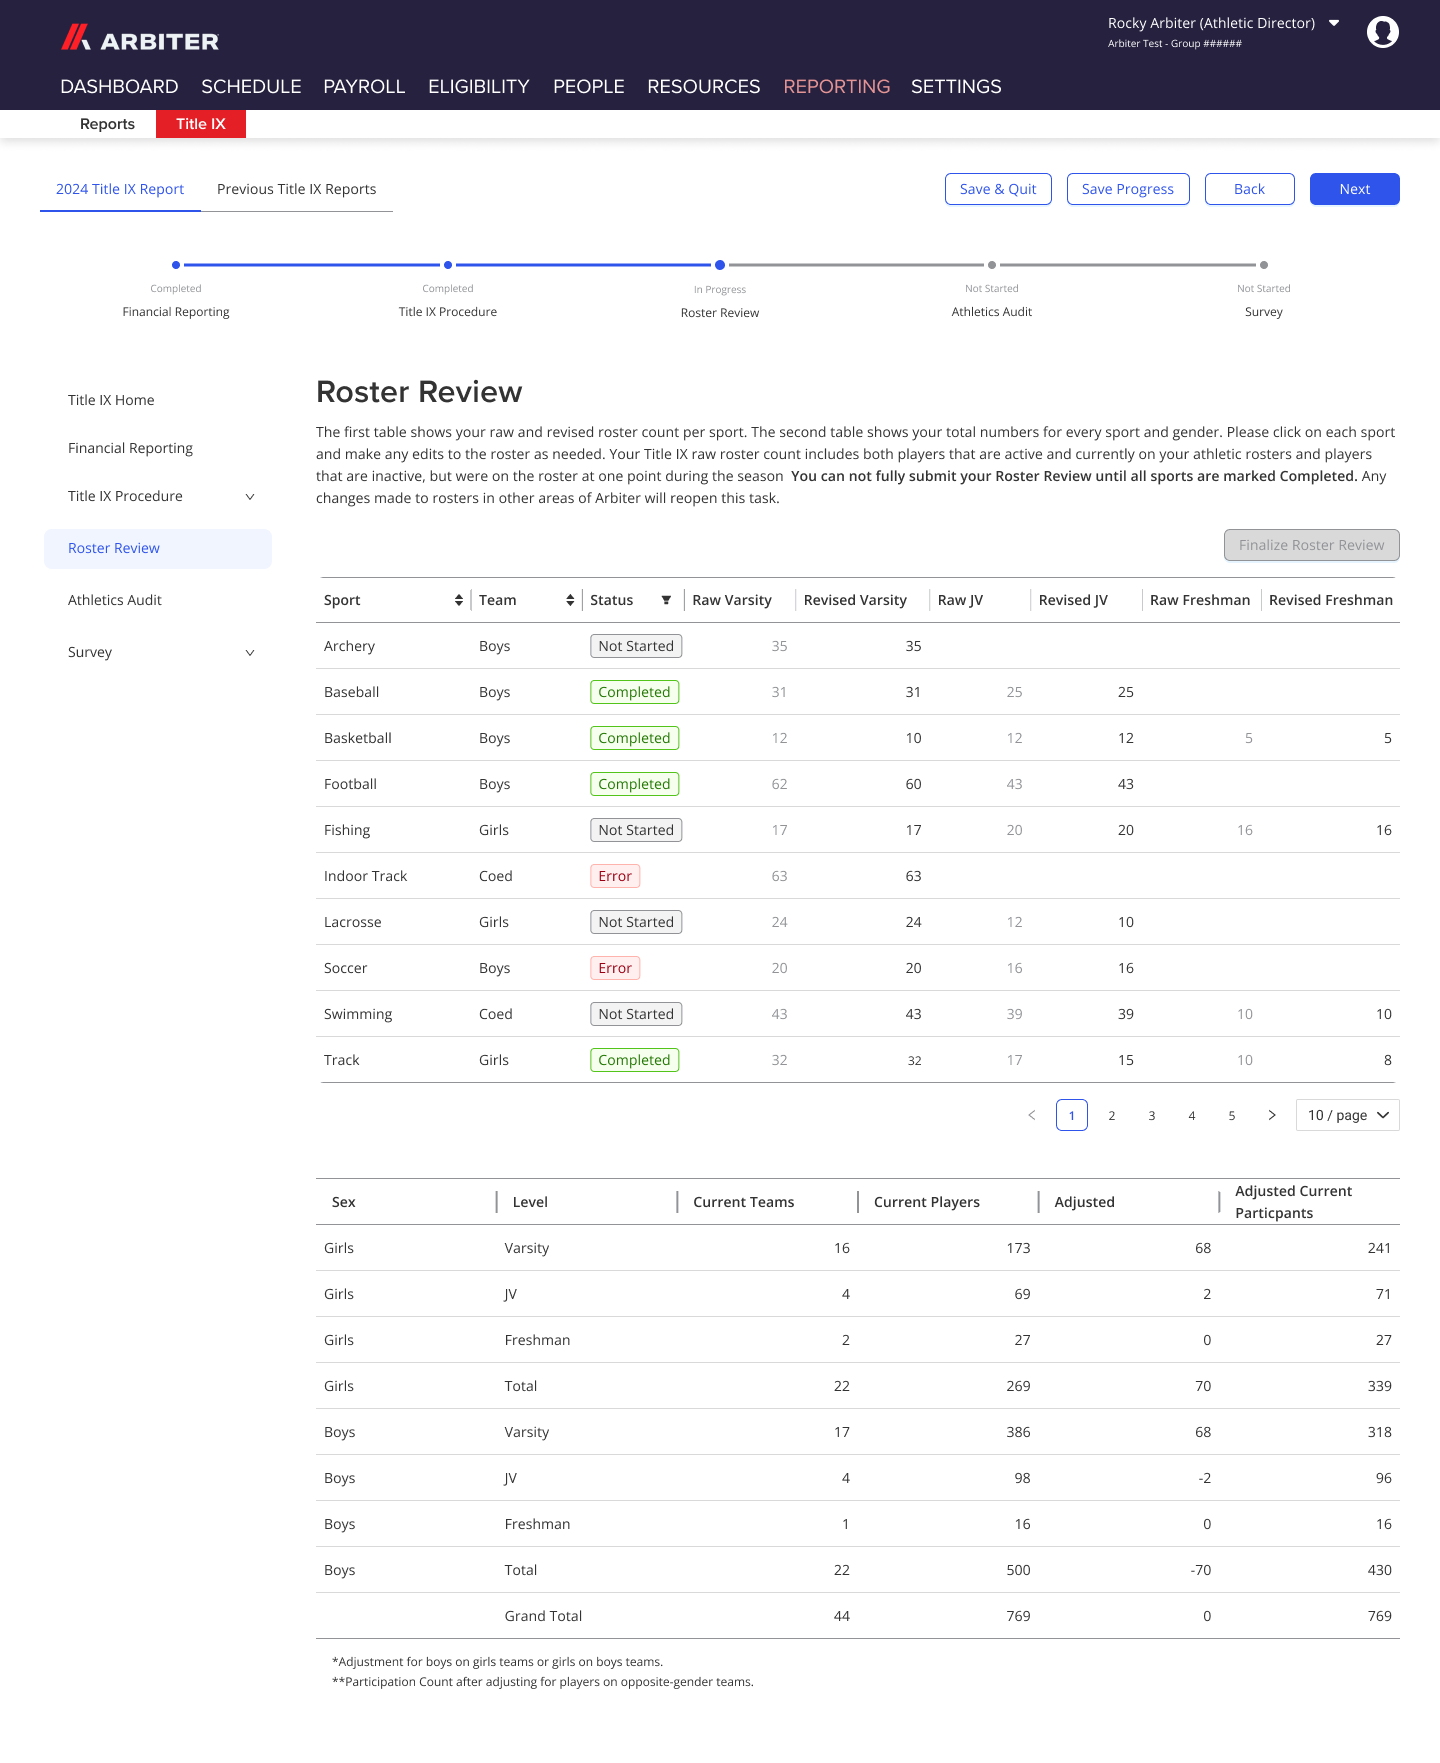Viewport: 1440px width, 1763px height.
Task: Open the Soccer sport row
Action: coord(860,968)
